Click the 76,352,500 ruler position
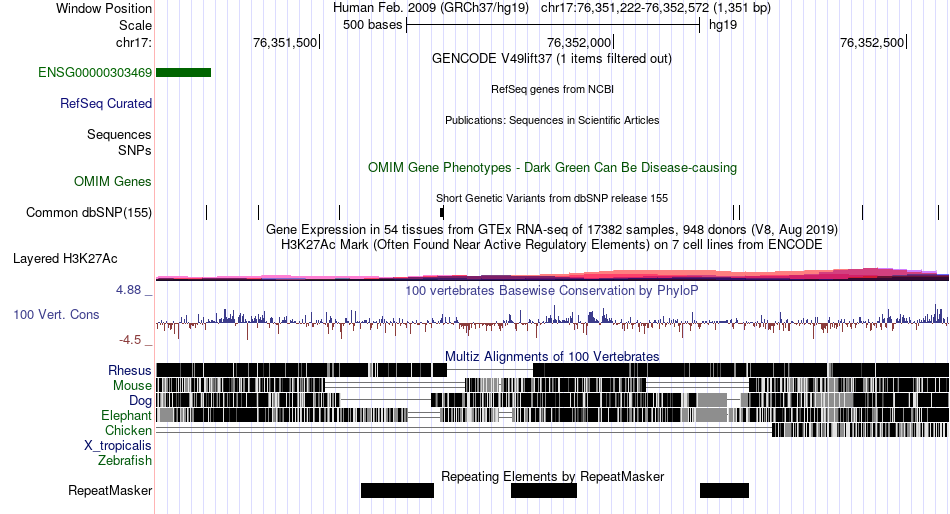The width and height of the screenshot is (950, 514). (x=872, y=42)
